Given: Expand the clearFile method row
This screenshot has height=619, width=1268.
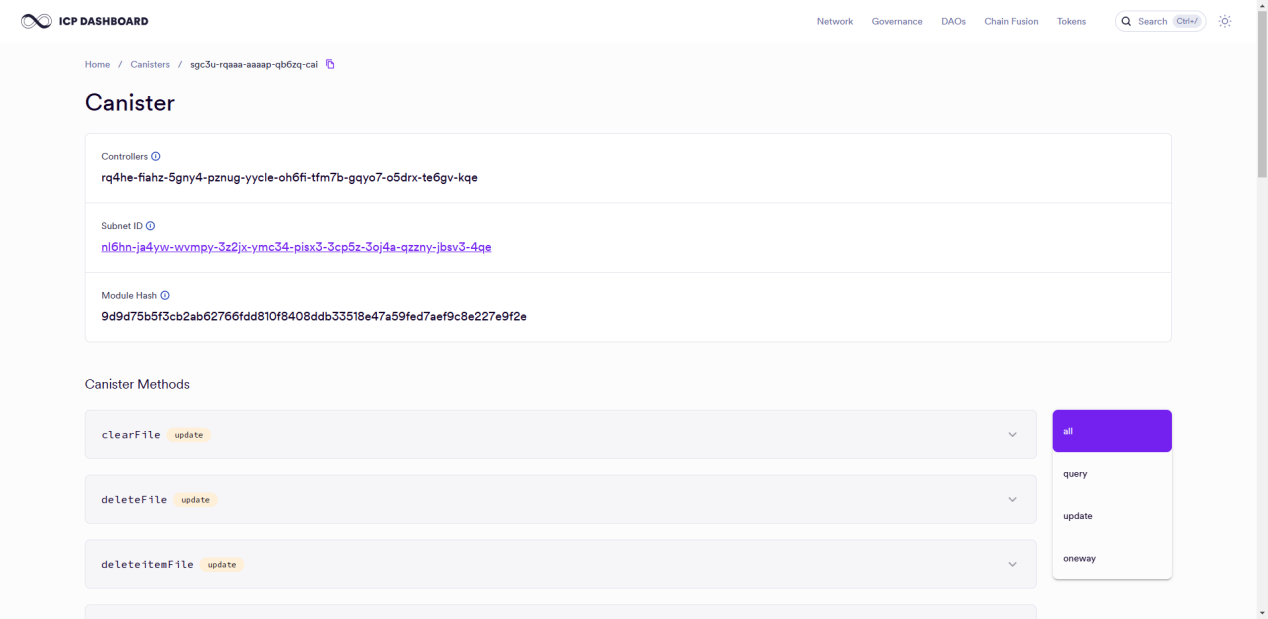Looking at the screenshot, I should [x=560, y=434].
